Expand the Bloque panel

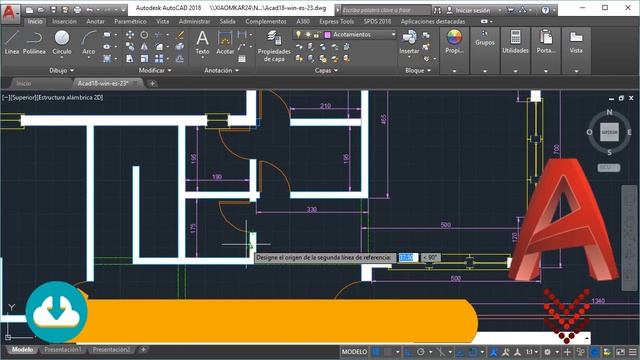tap(418, 70)
